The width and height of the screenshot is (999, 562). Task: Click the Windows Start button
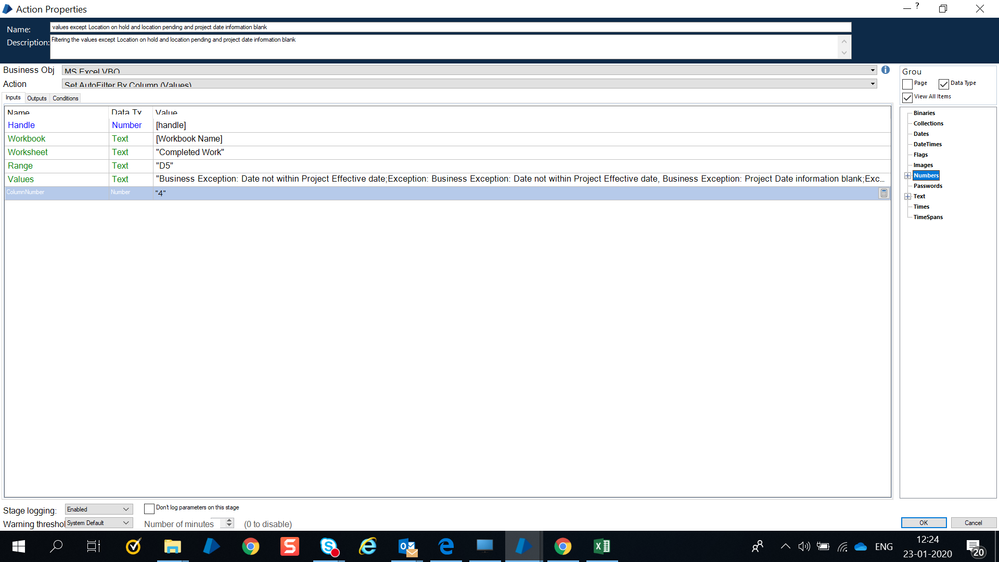coord(18,547)
